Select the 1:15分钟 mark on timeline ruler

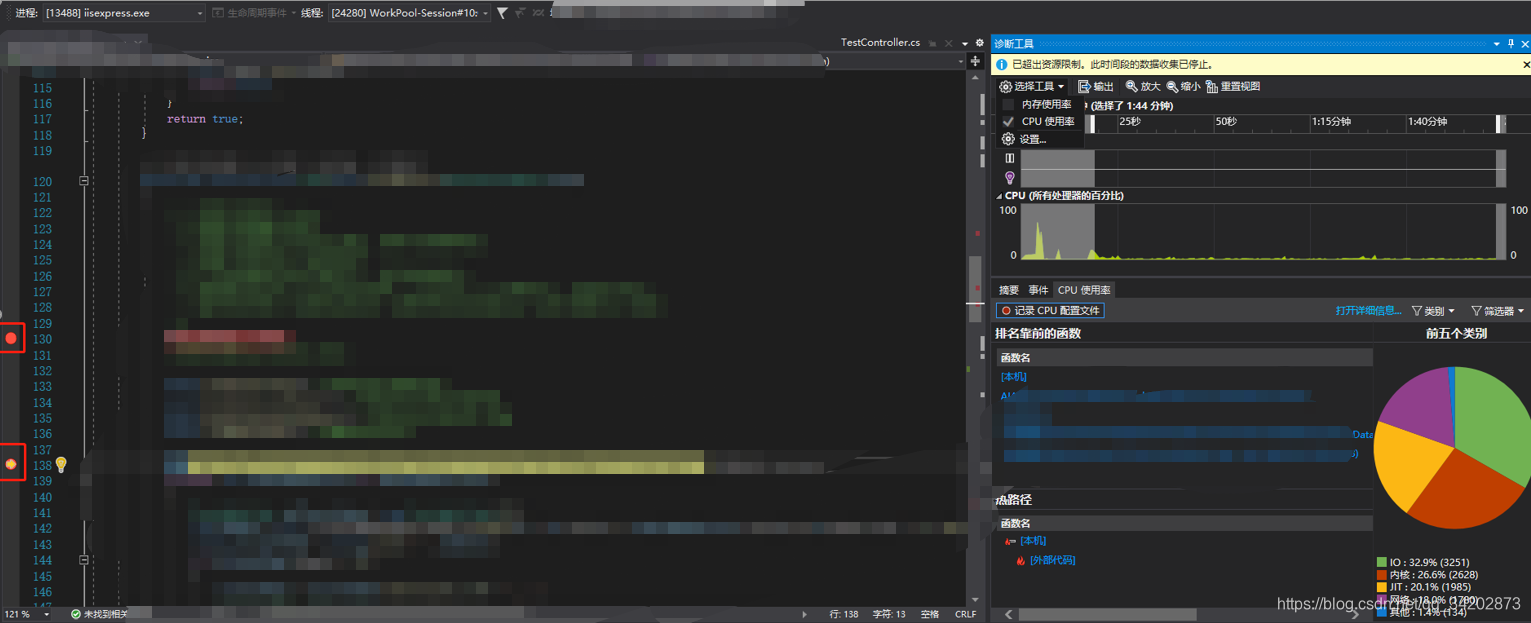click(x=1331, y=121)
